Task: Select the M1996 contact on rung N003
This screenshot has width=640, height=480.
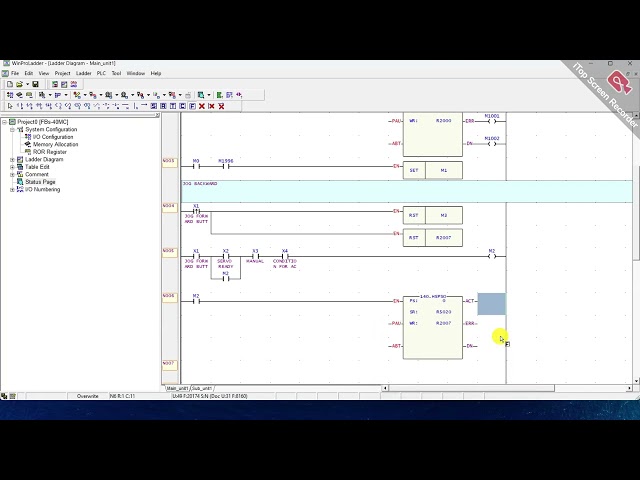Action: tap(226, 164)
